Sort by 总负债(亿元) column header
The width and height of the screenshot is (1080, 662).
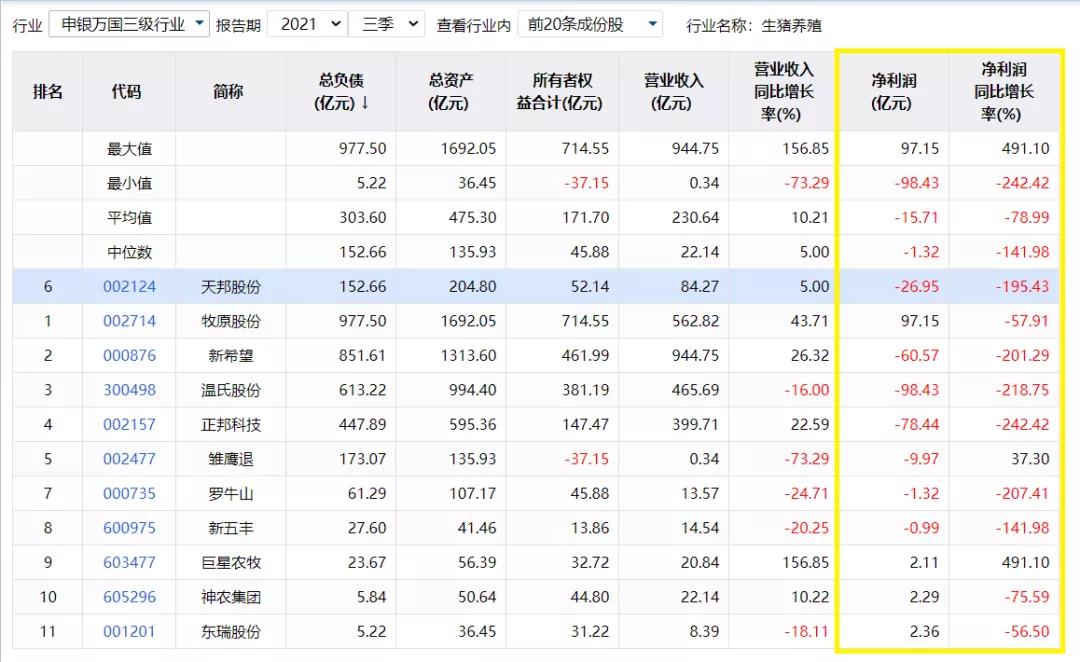pos(341,92)
